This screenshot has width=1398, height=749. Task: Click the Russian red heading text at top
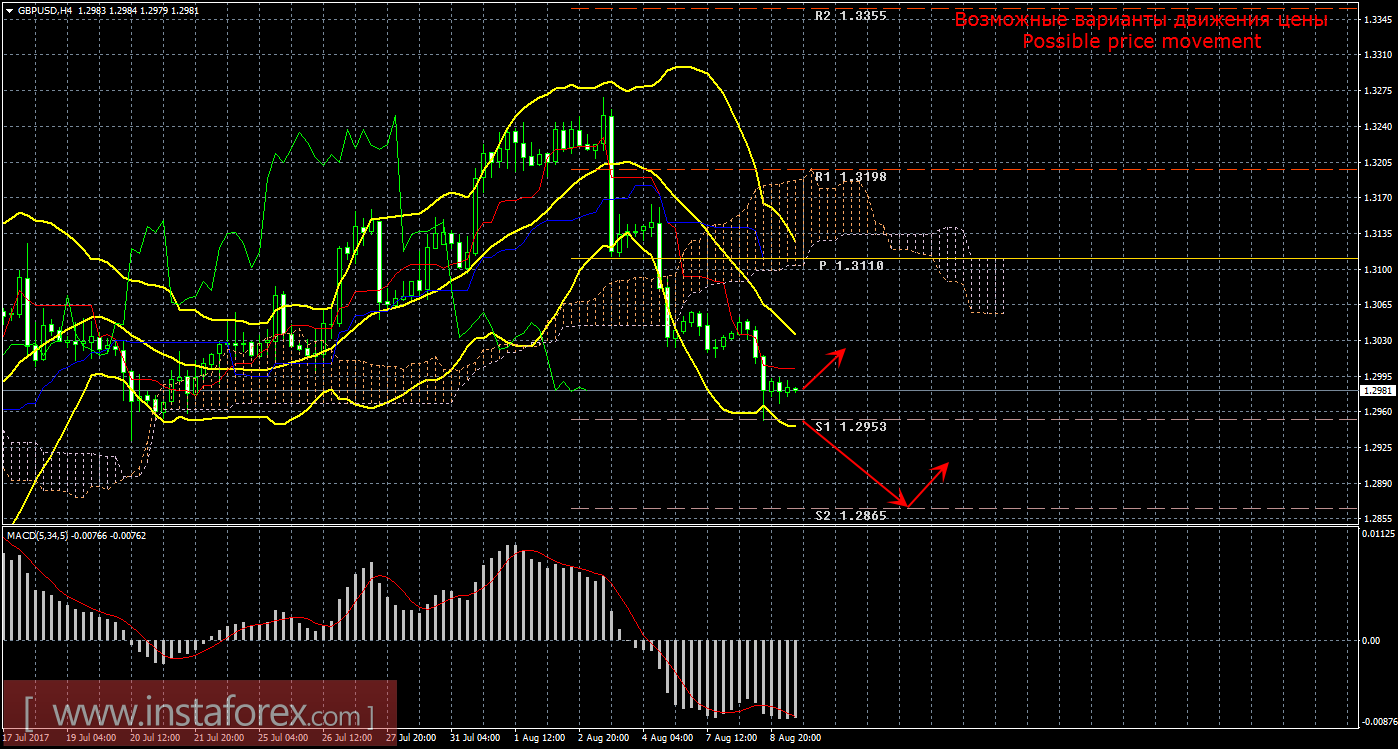tap(1141, 20)
